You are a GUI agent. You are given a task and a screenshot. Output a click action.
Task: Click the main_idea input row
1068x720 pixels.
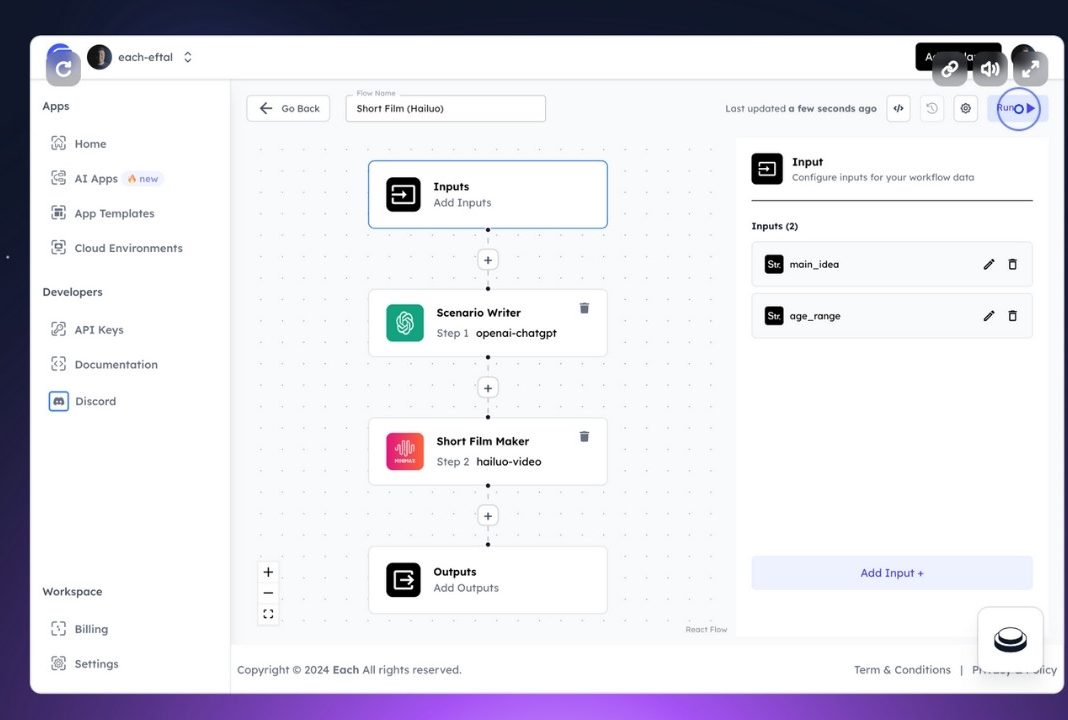click(x=892, y=264)
